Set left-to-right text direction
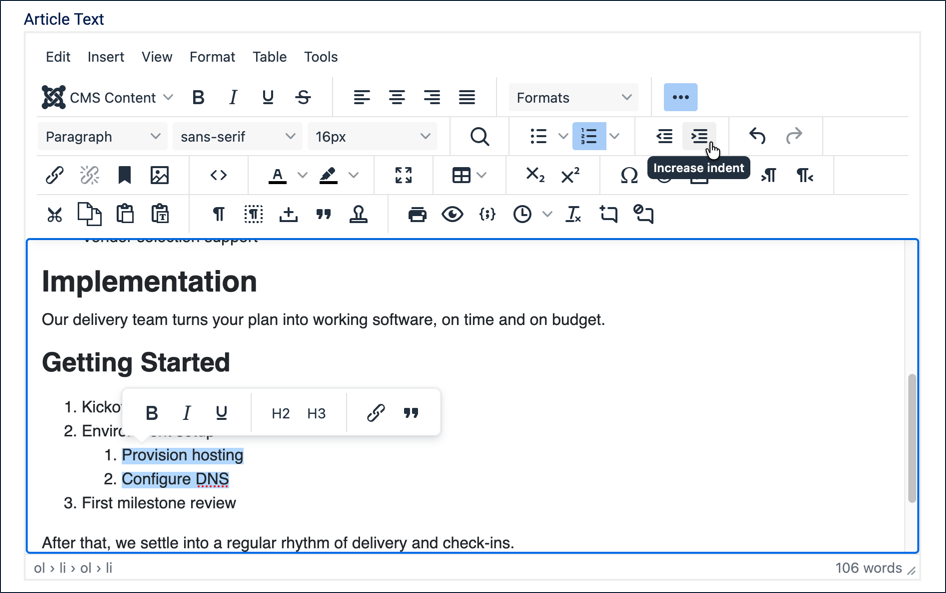Viewport: 946px width, 593px height. 769,176
